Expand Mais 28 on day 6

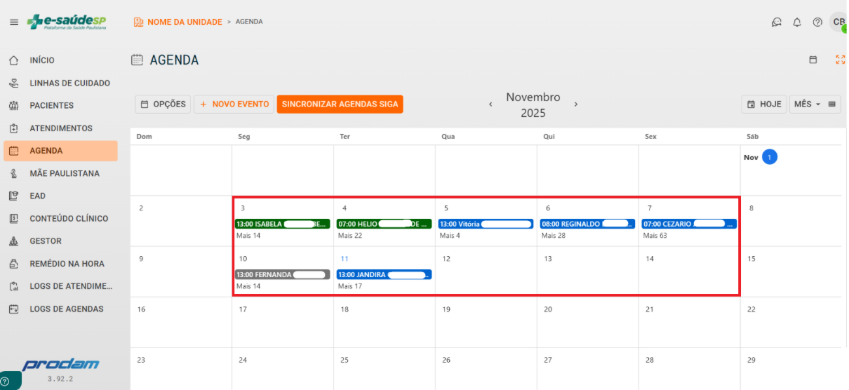pos(554,236)
